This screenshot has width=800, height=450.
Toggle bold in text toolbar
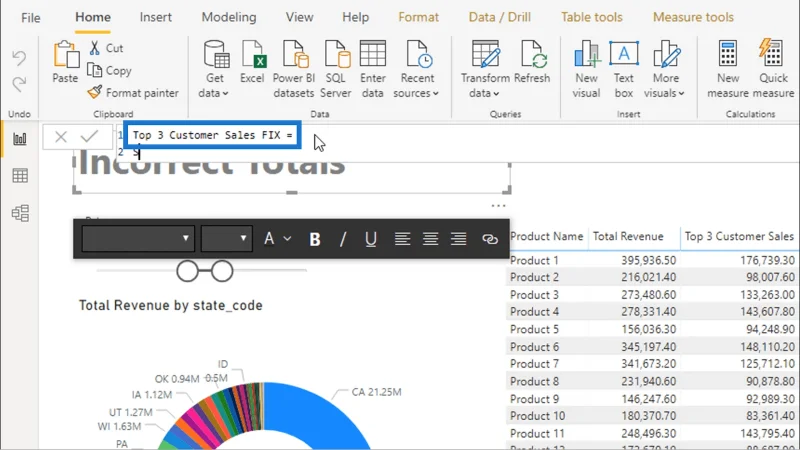coord(315,239)
